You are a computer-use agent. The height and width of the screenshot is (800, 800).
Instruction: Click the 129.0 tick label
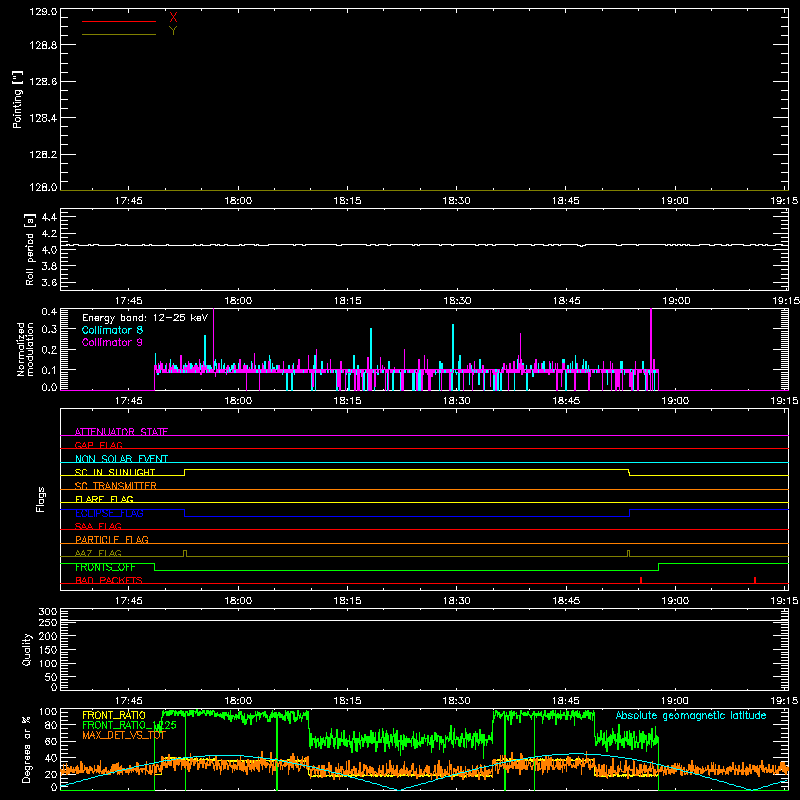(x=43, y=12)
